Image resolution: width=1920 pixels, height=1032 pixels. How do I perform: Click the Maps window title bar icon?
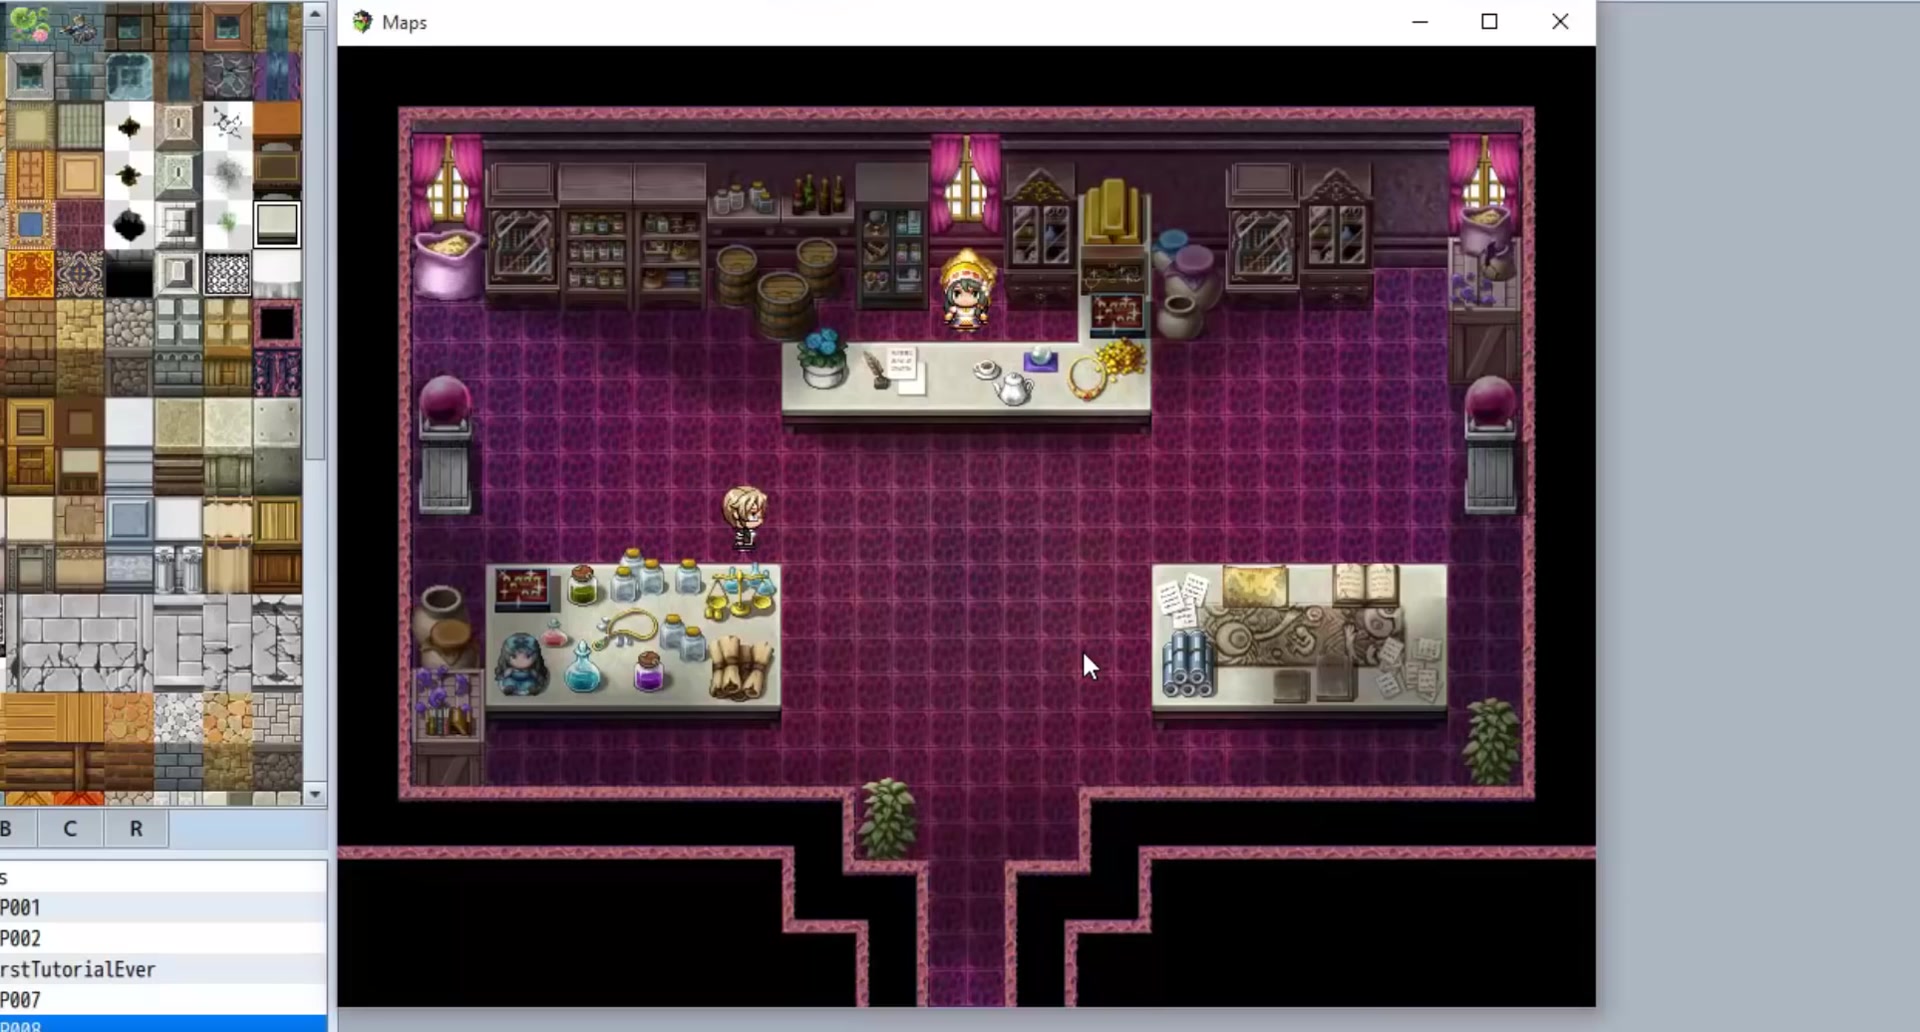pyautogui.click(x=361, y=21)
